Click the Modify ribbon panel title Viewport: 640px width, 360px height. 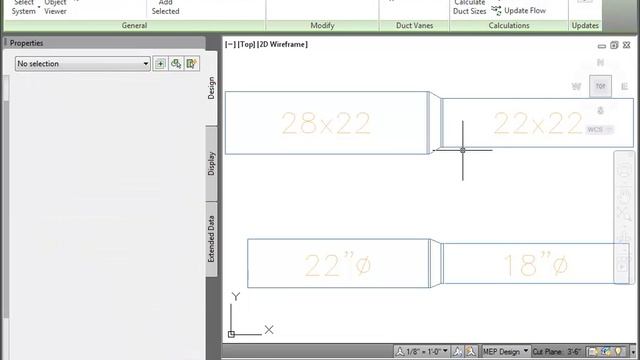click(x=322, y=25)
